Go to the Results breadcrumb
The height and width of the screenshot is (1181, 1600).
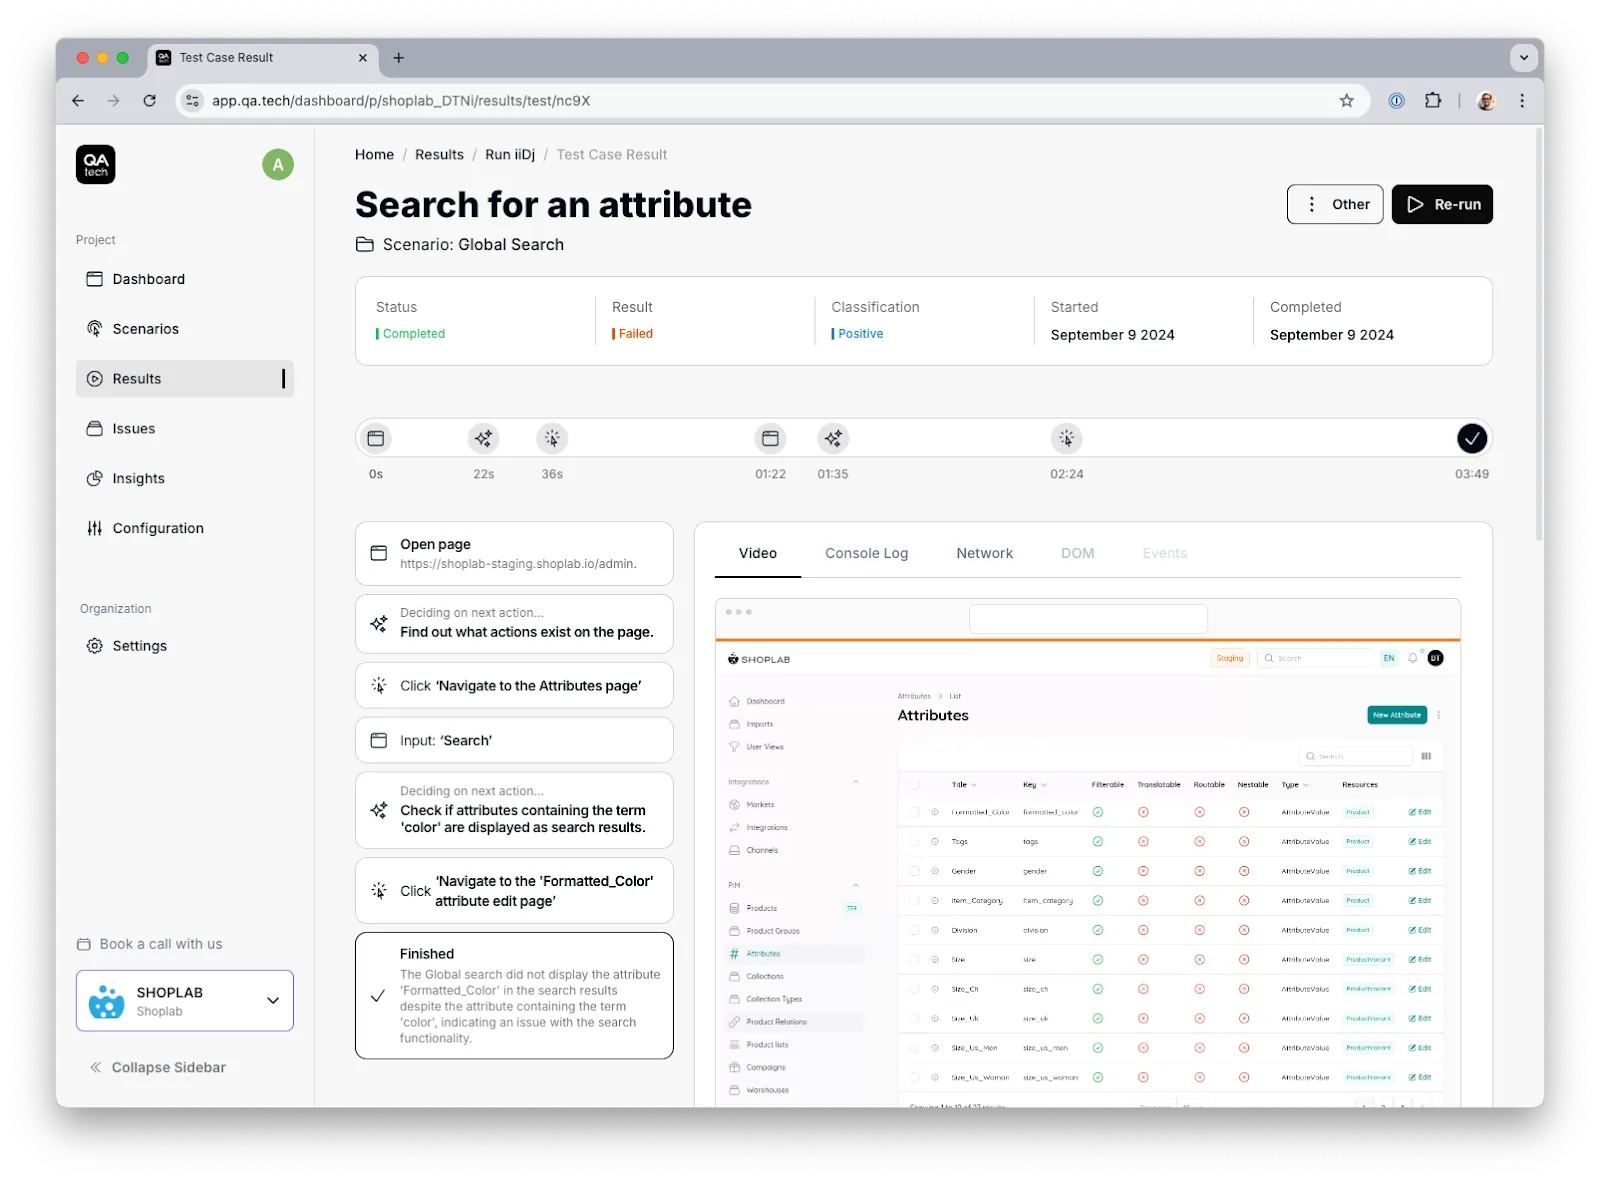[439, 155]
